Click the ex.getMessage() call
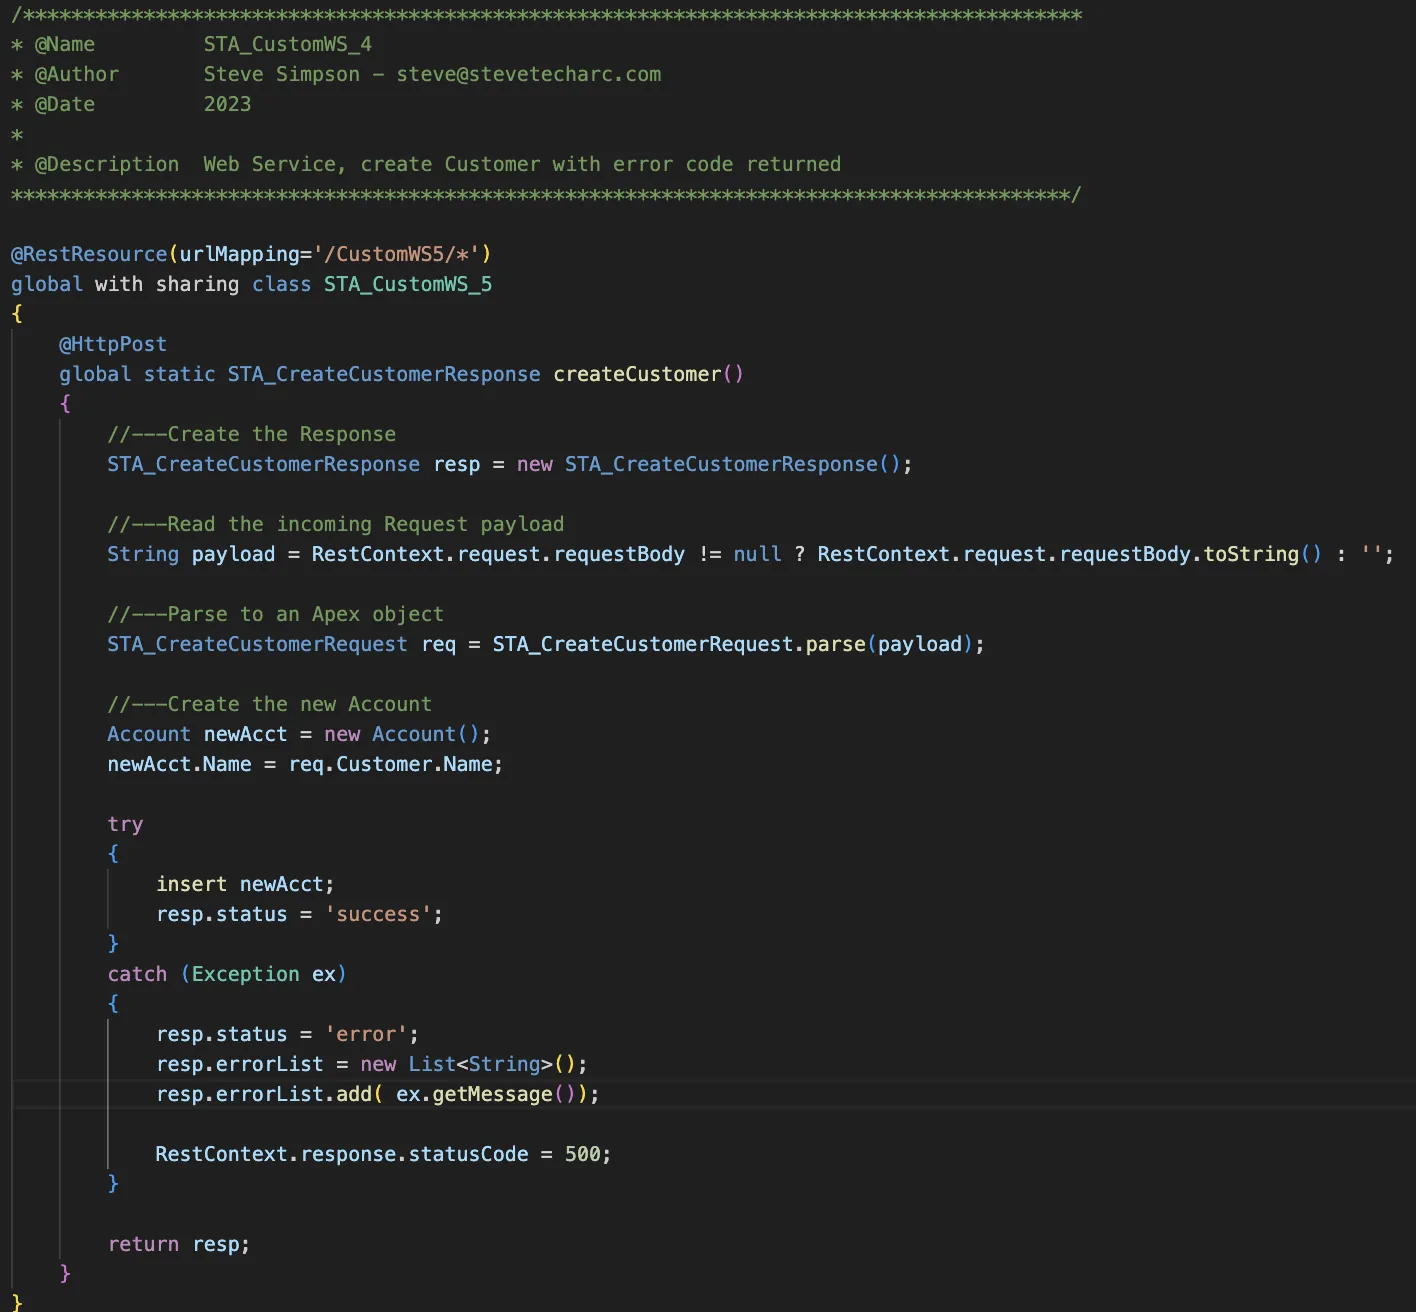1416x1312 pixels. coord(486,1094)
